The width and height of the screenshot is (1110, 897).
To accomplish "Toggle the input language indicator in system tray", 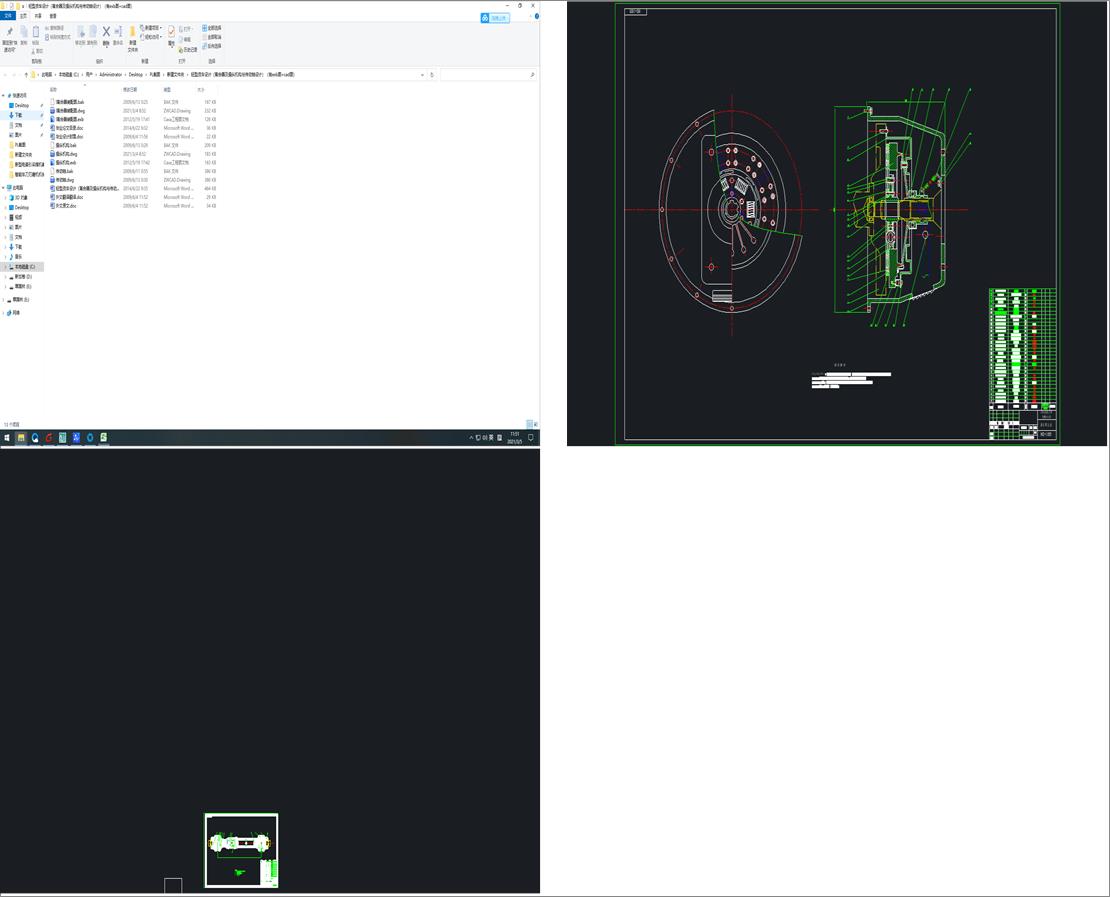I will point(490,437).
